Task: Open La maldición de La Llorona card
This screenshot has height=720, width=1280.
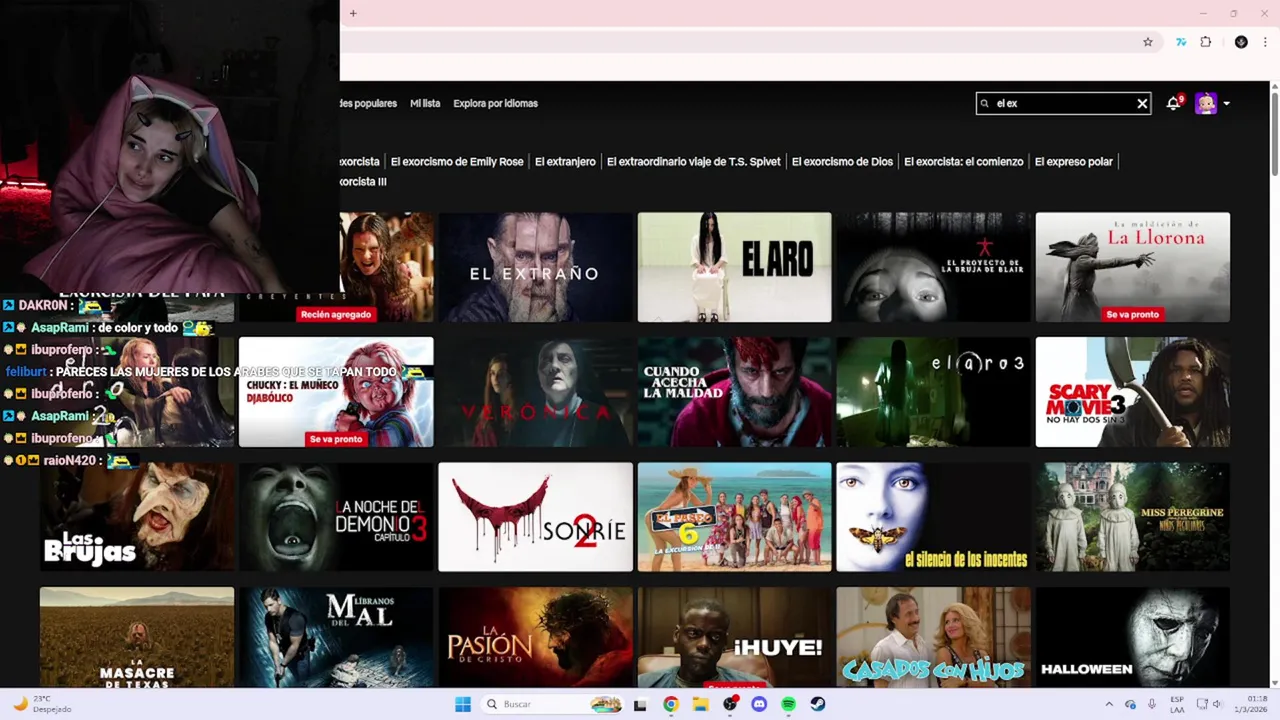Action: (x=1133, y=267)
